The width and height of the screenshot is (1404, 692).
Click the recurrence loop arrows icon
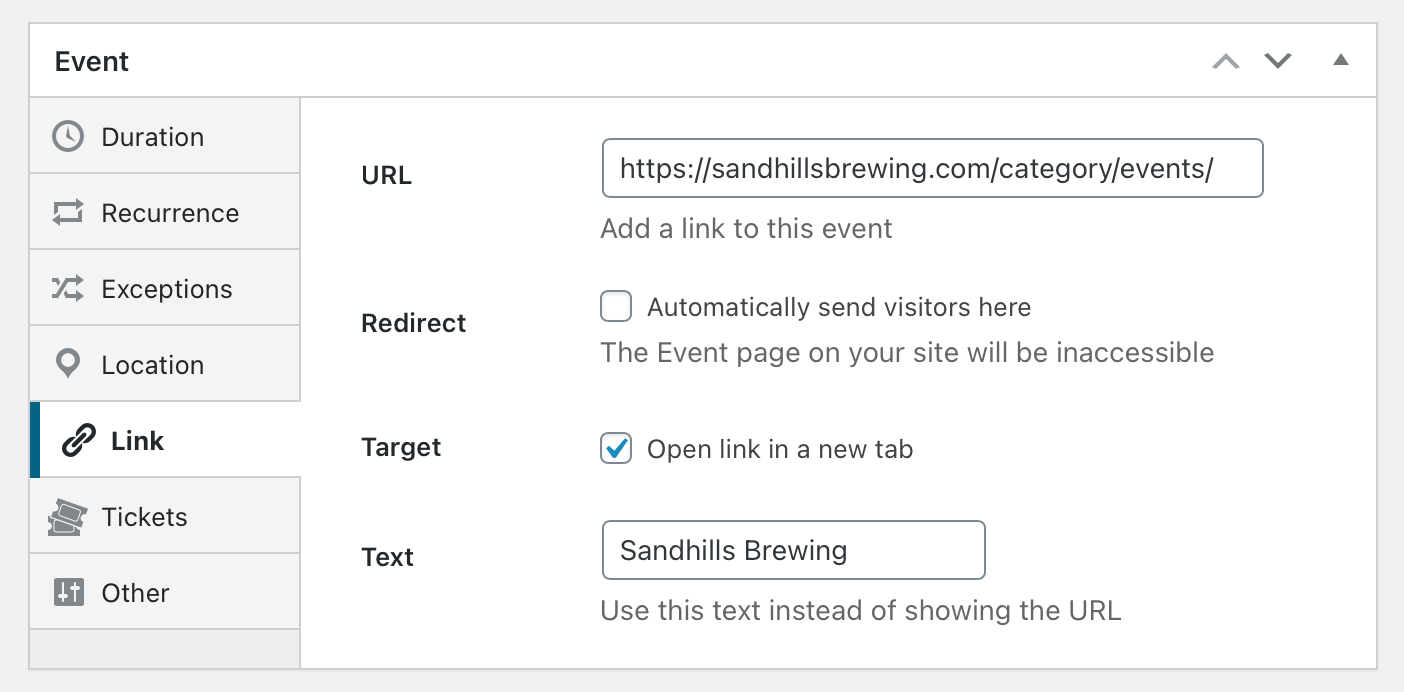tap(67, 212)
